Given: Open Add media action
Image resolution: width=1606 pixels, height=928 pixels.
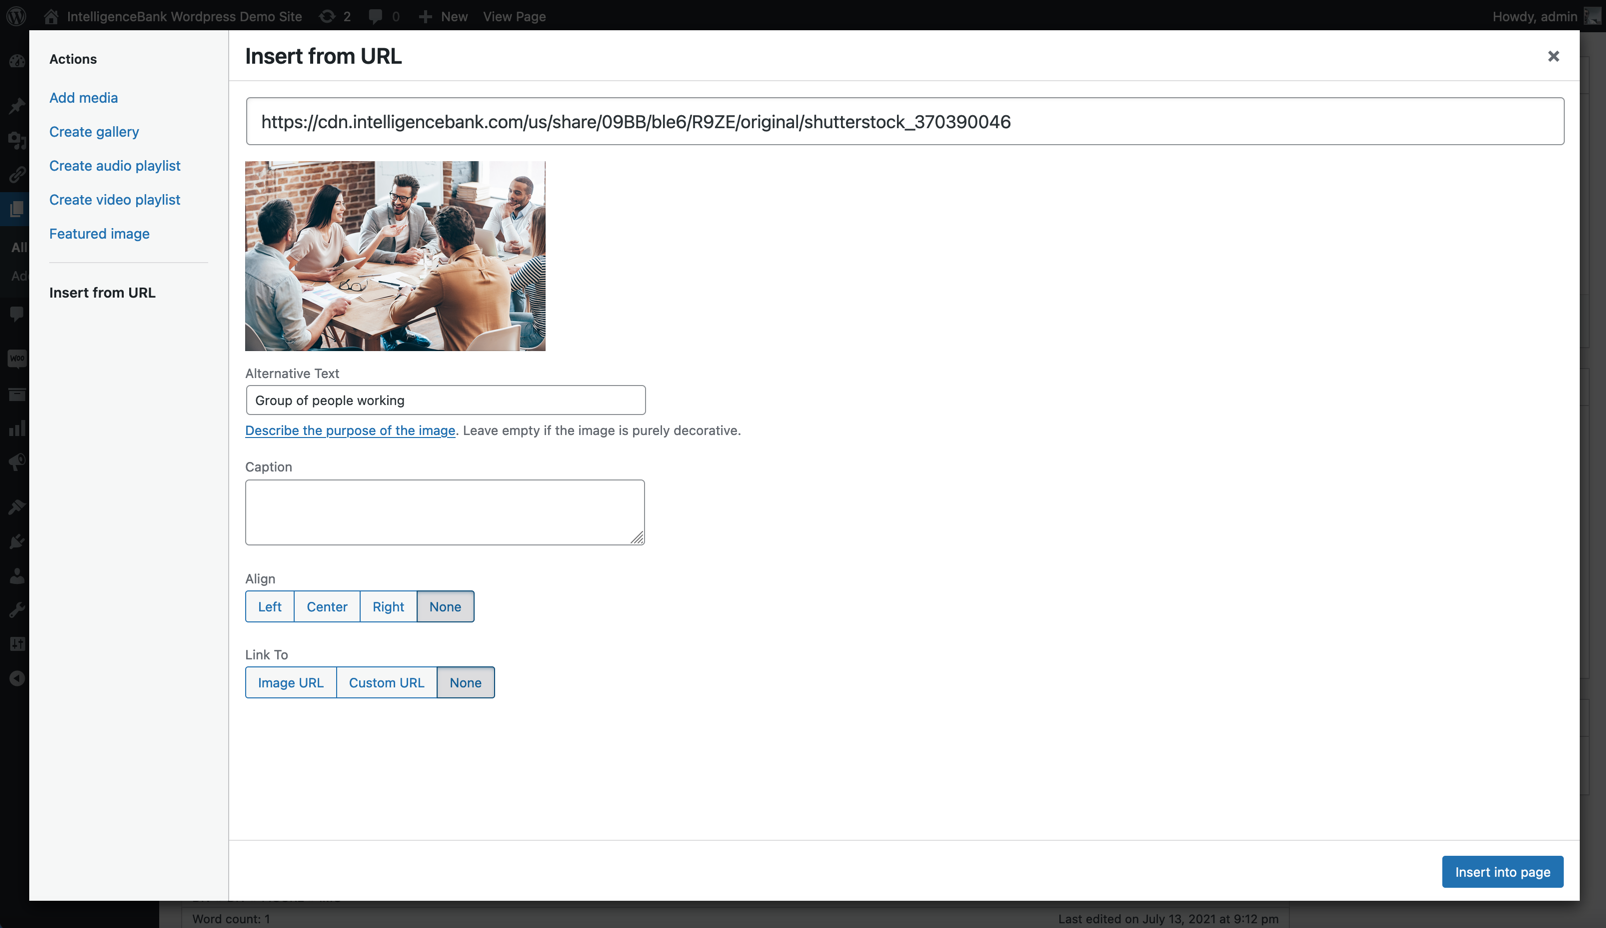Looking at the screenshot, I should (84, 97).
